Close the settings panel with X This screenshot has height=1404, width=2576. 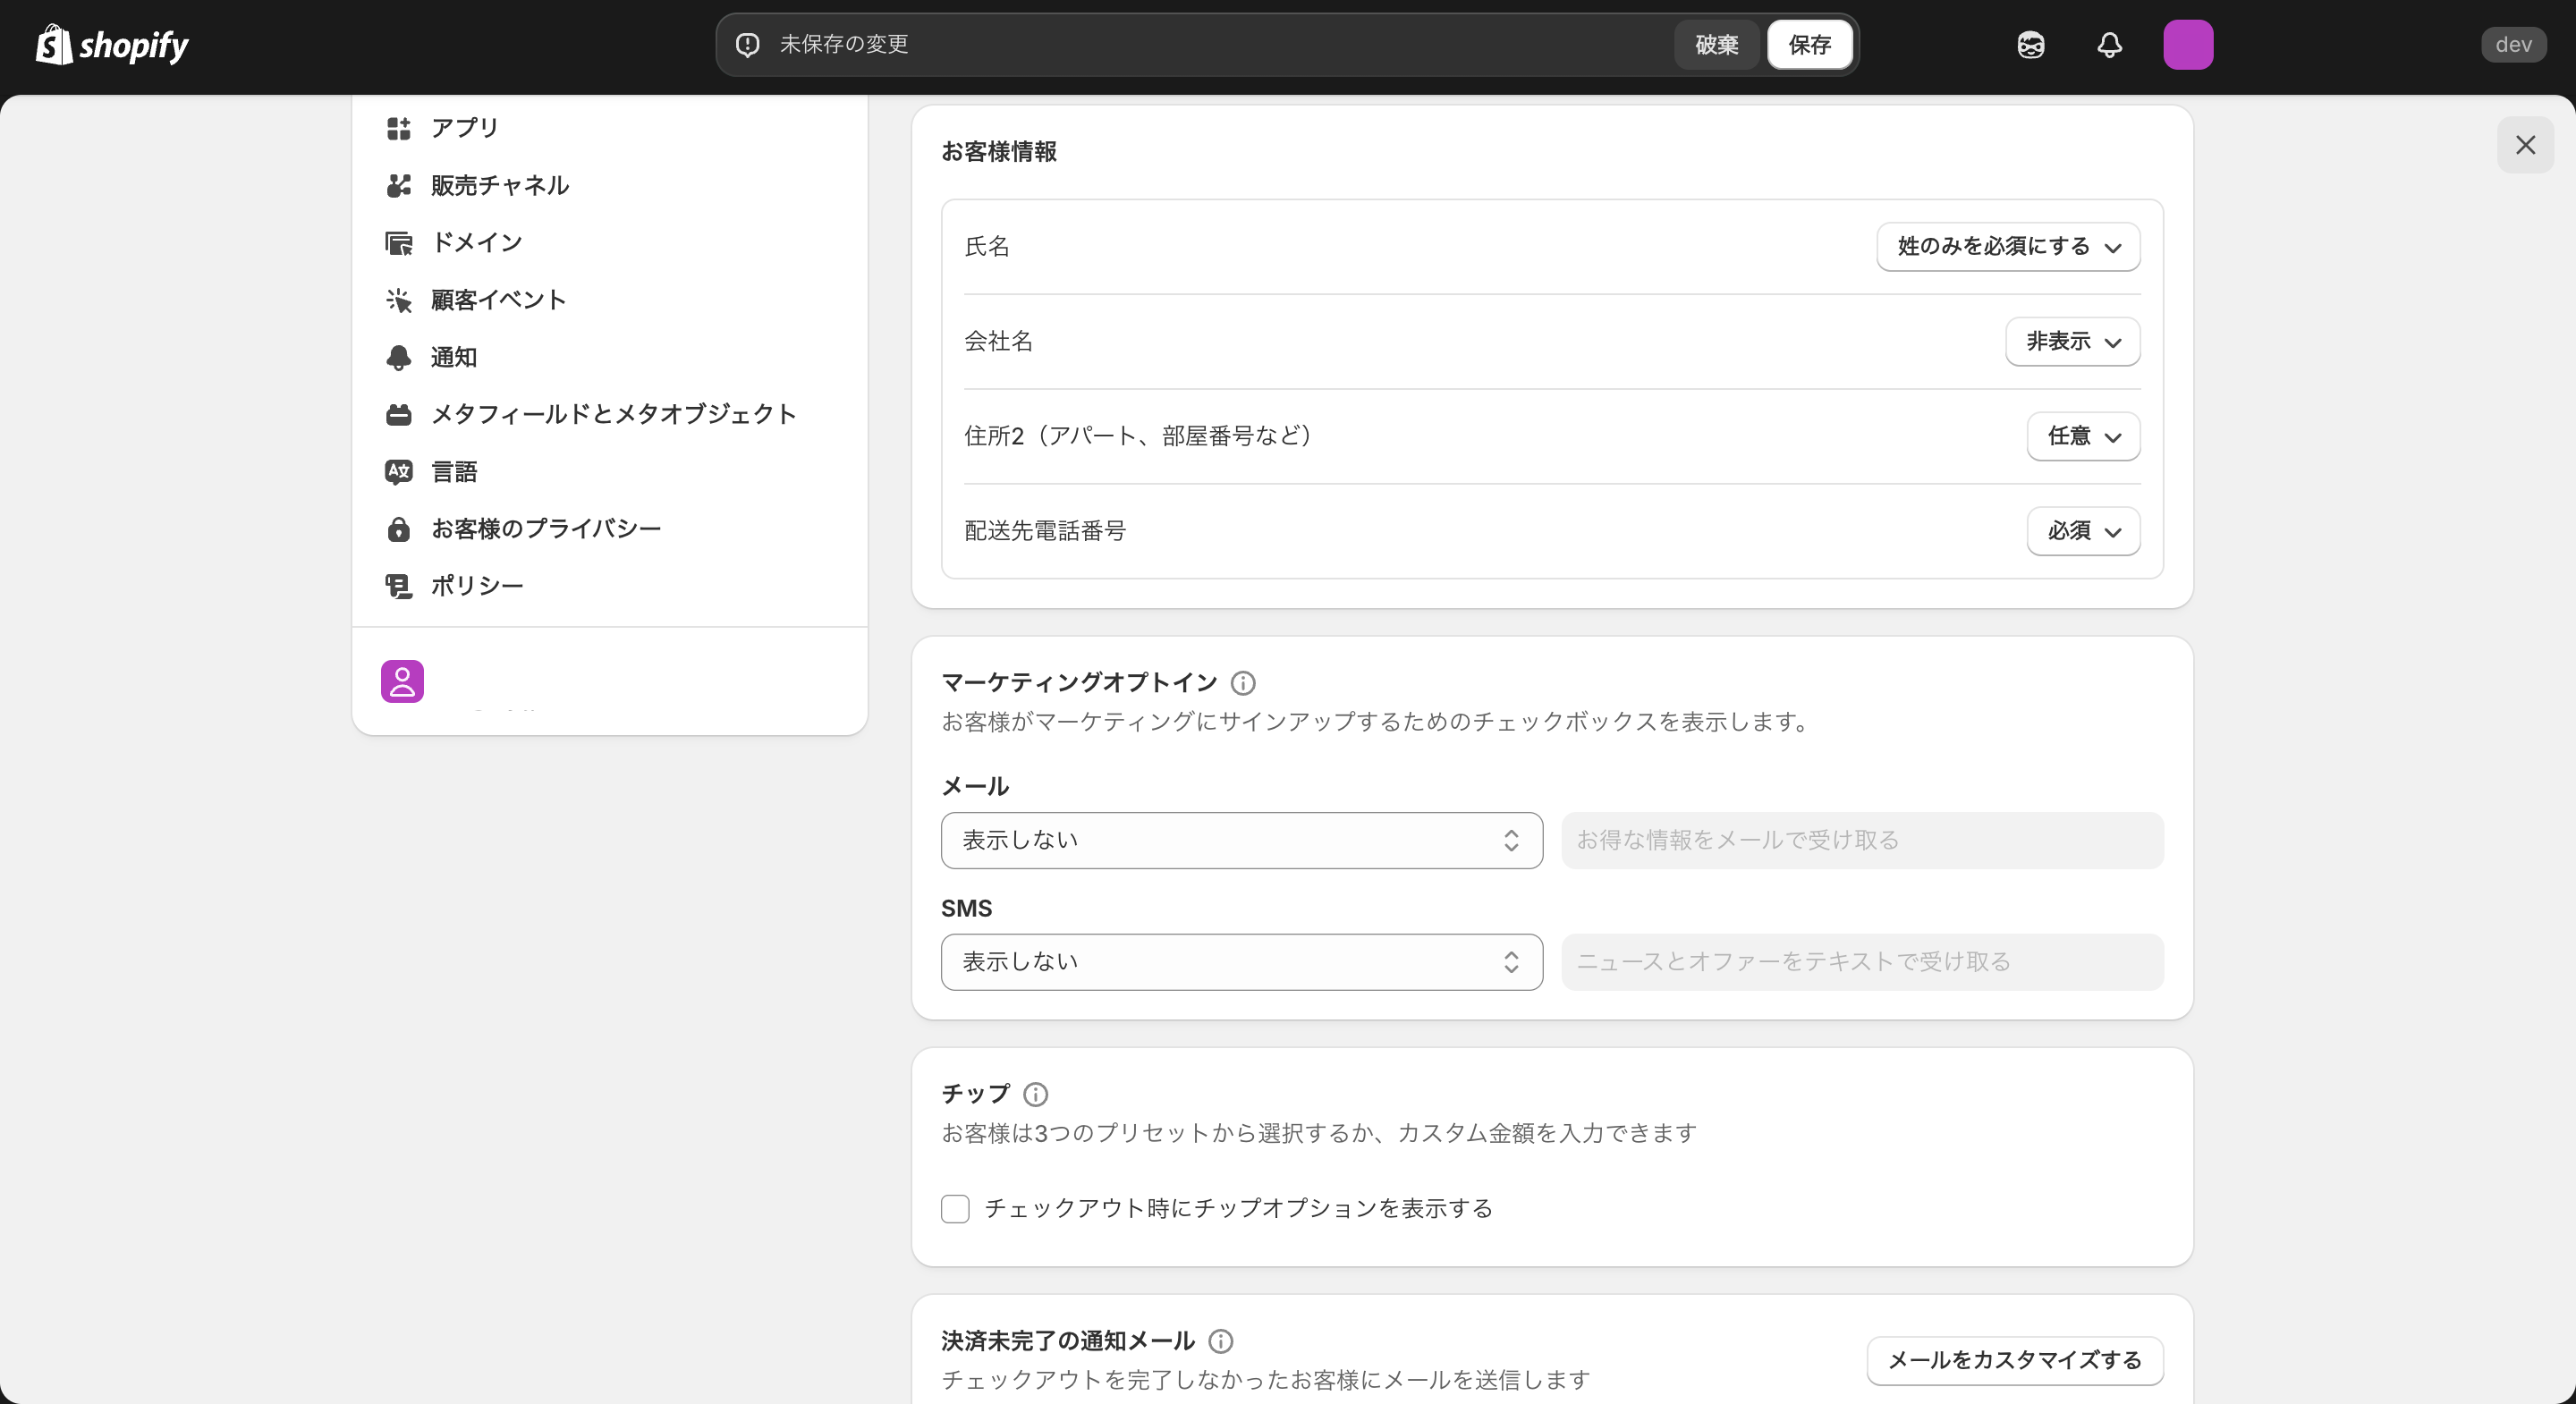2525,145
